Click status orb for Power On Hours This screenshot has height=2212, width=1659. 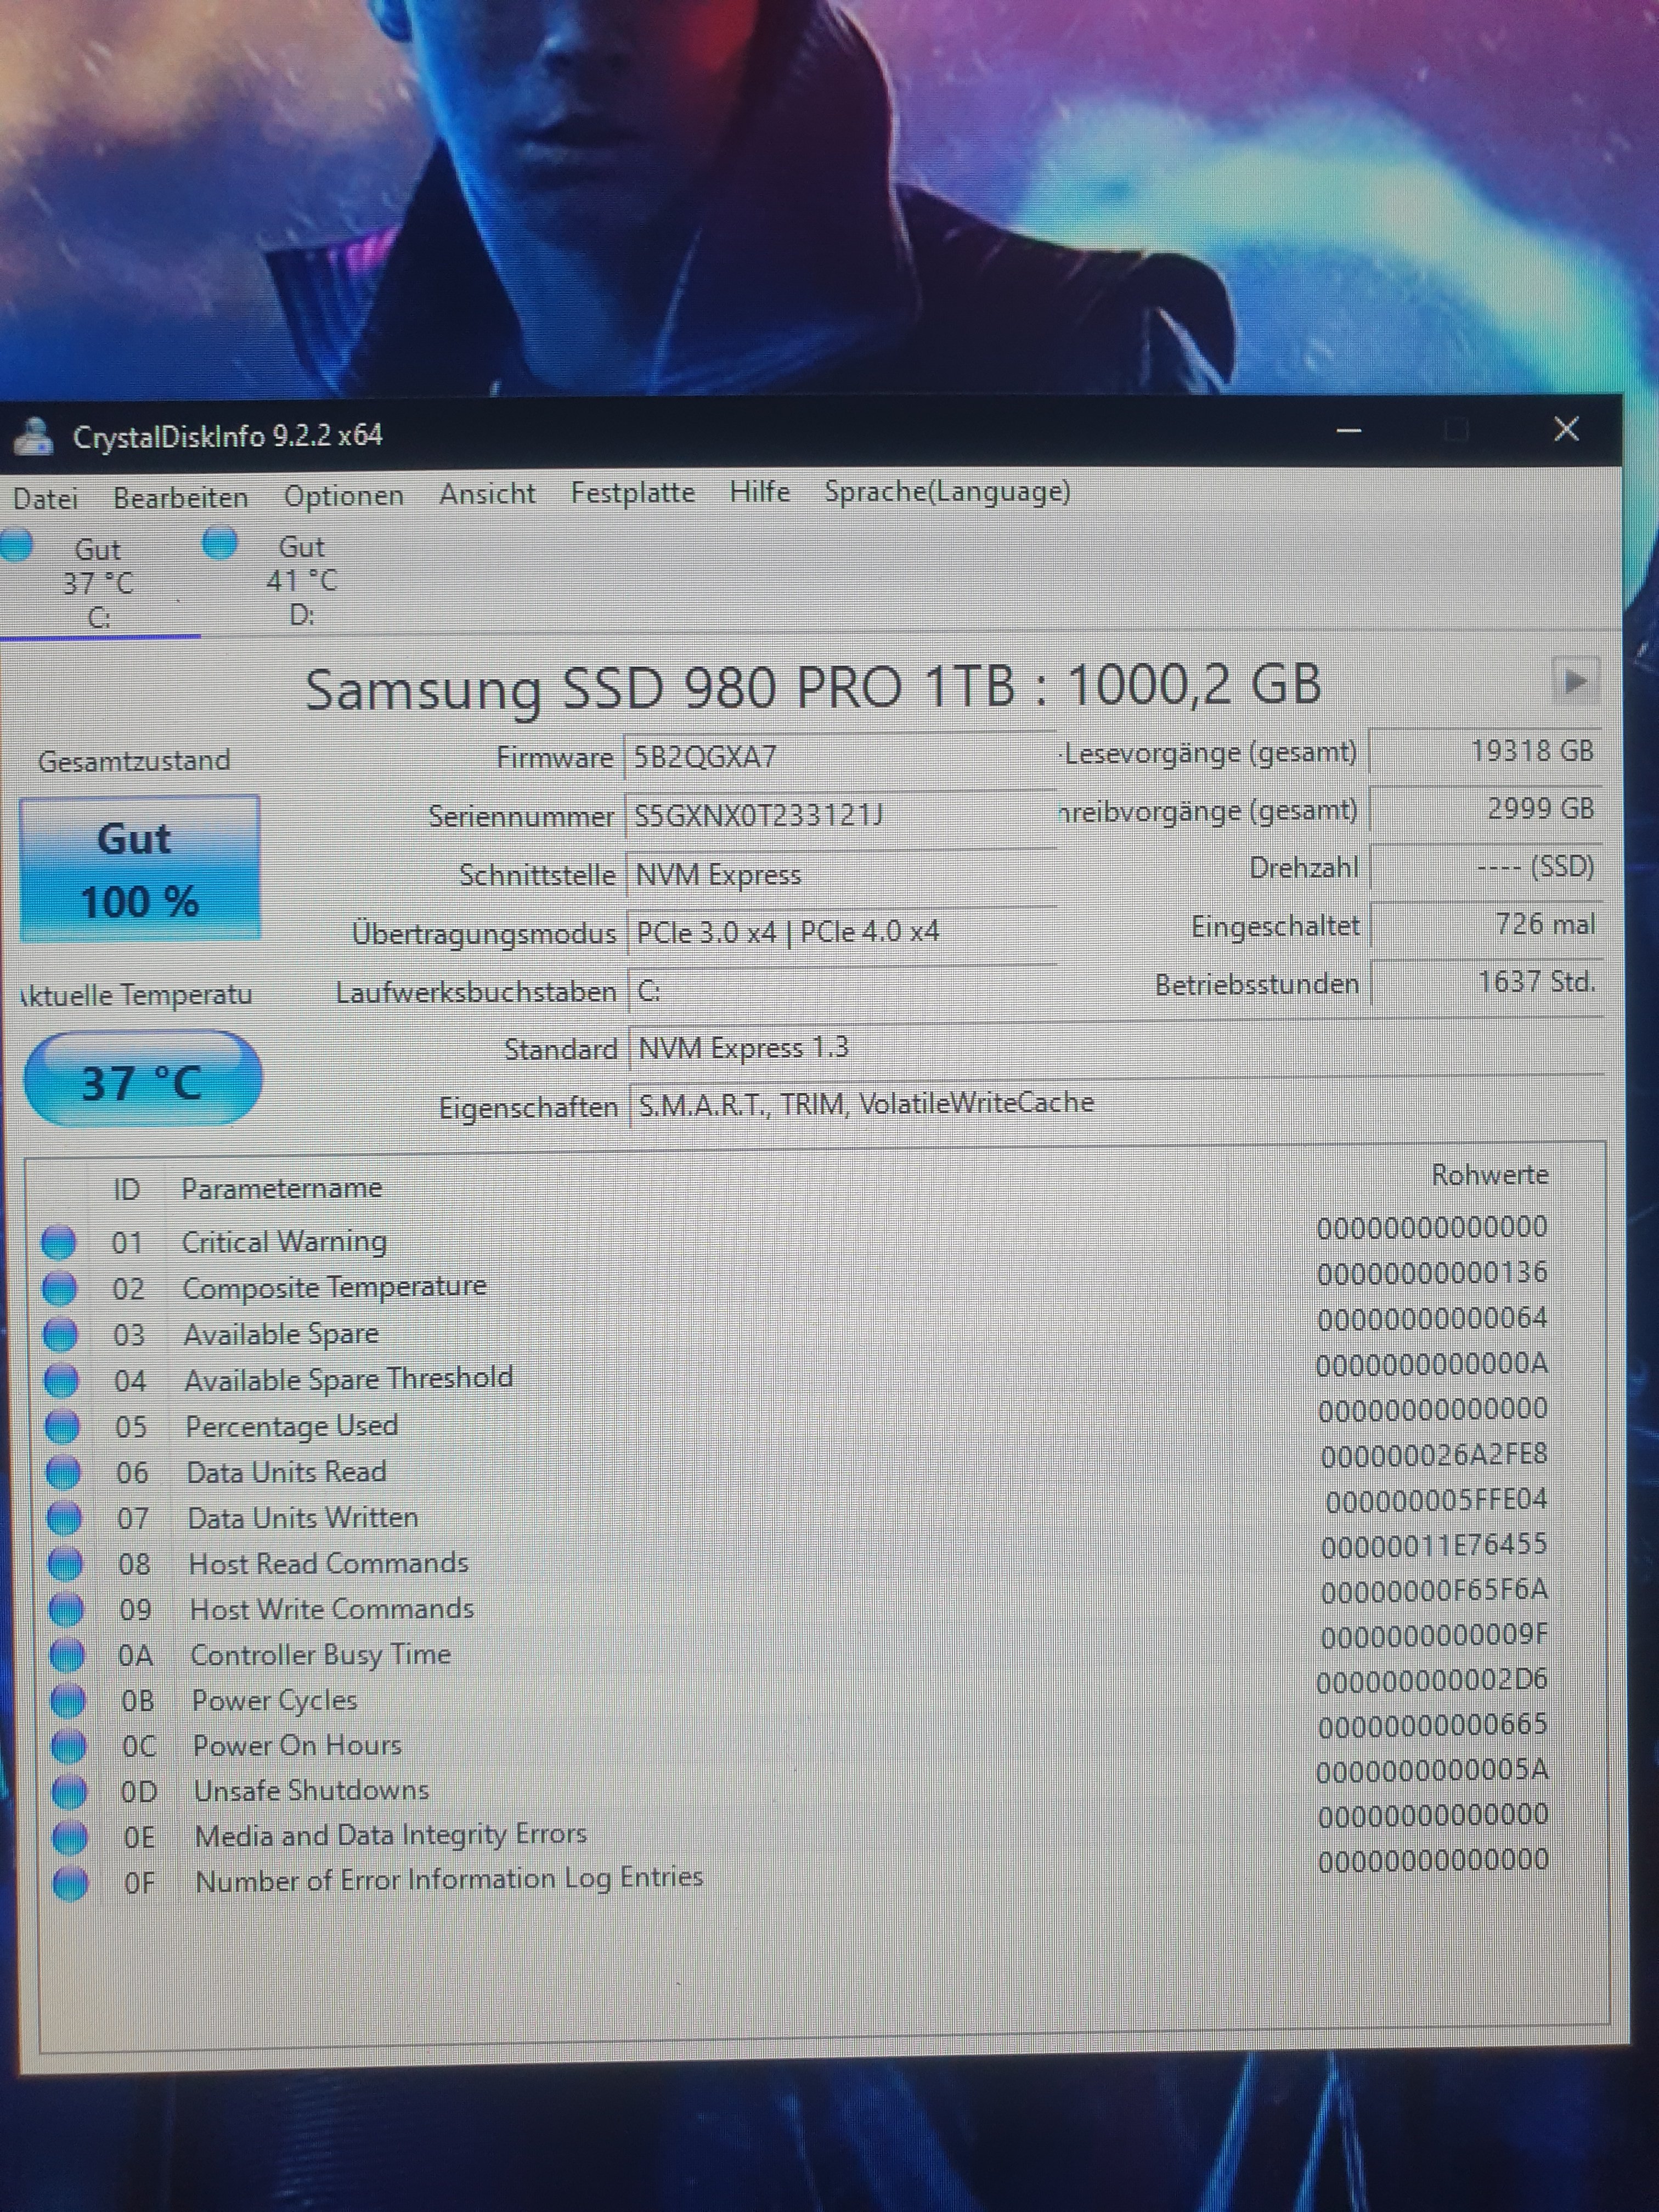pos(68,1746)
